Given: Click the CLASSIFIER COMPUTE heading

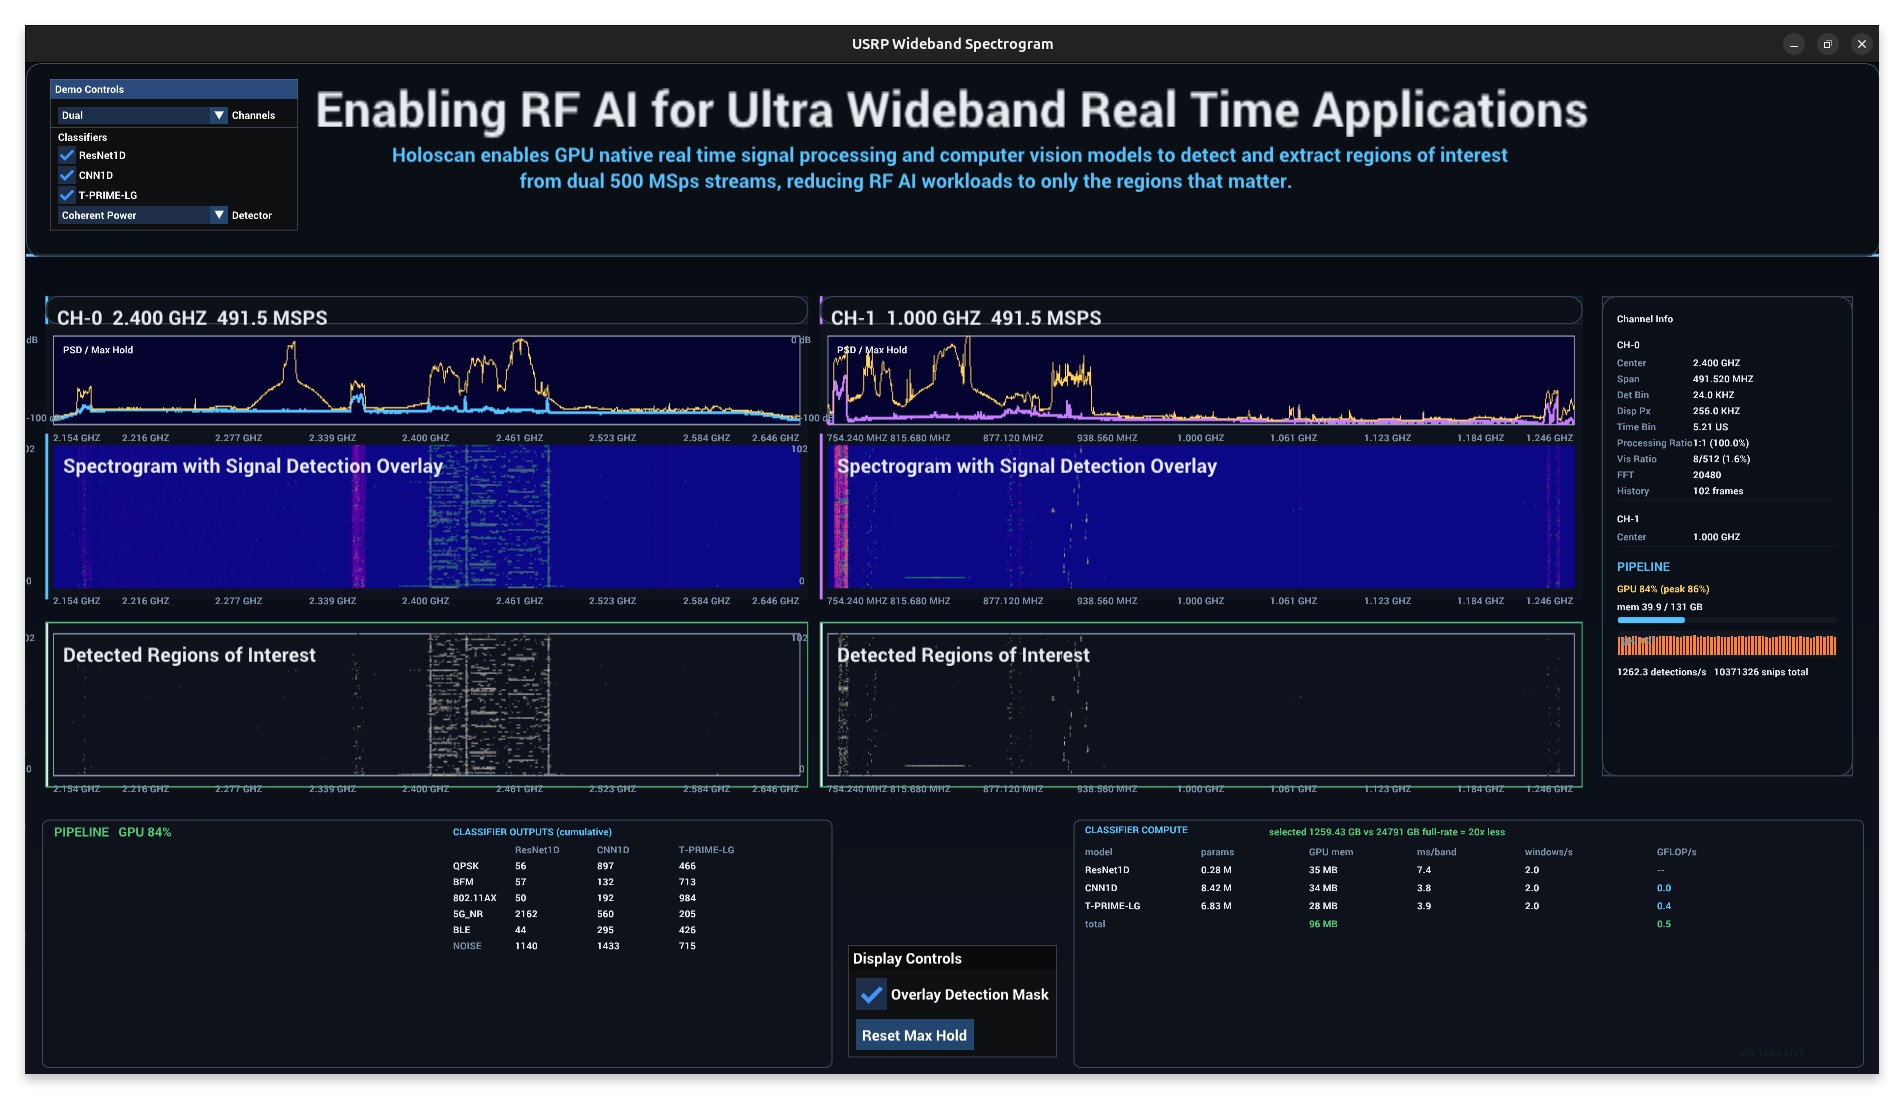Looking at the screenshot, I should coord(1136,830).
